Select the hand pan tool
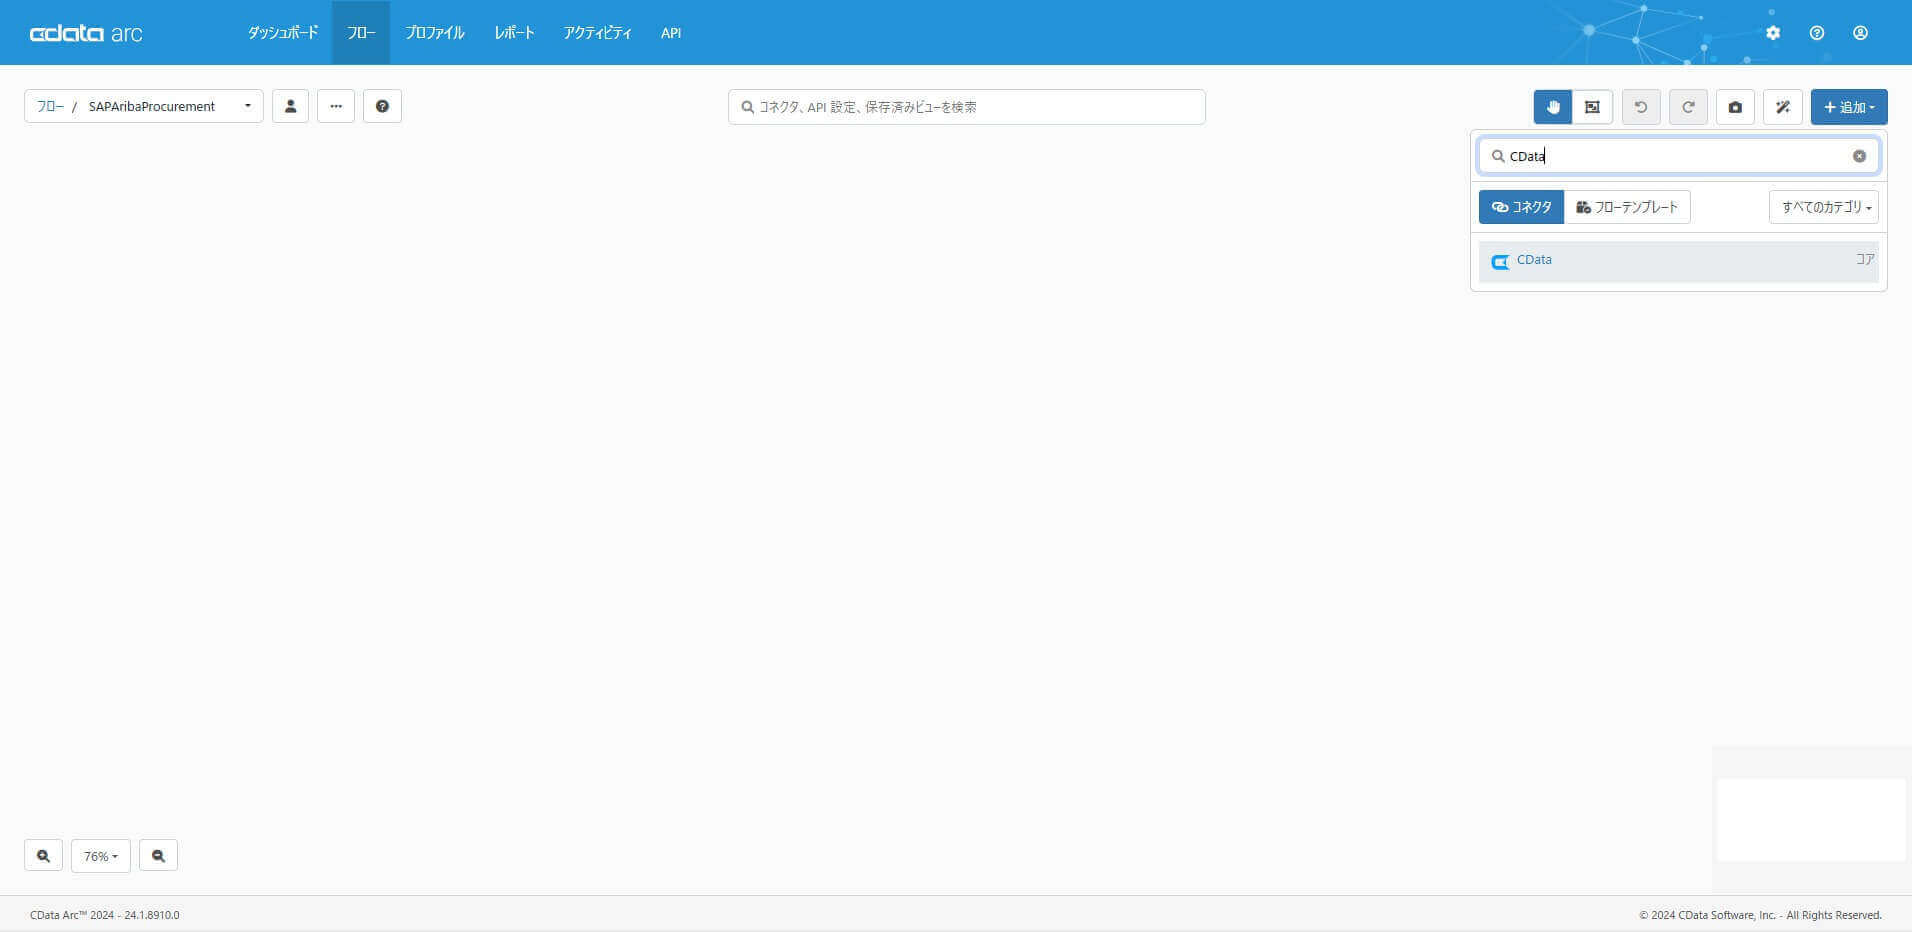This screenshot has height=932, width=1912. point(1553,107)
